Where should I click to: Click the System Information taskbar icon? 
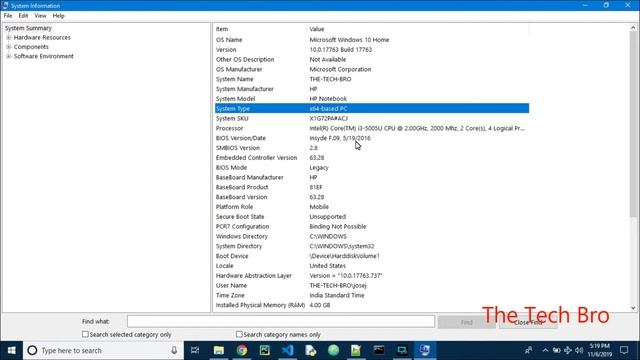point(424,350)
